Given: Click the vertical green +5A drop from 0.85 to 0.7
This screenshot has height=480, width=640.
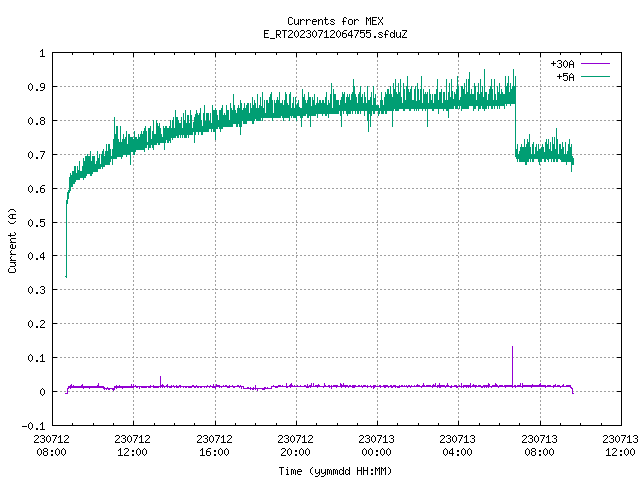Looking at the screenshot, I should (516, 129).
